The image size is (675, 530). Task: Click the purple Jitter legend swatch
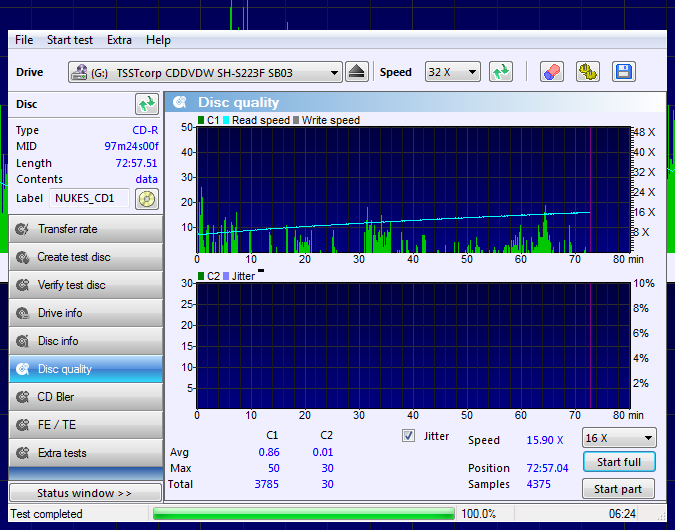(226, 276)
